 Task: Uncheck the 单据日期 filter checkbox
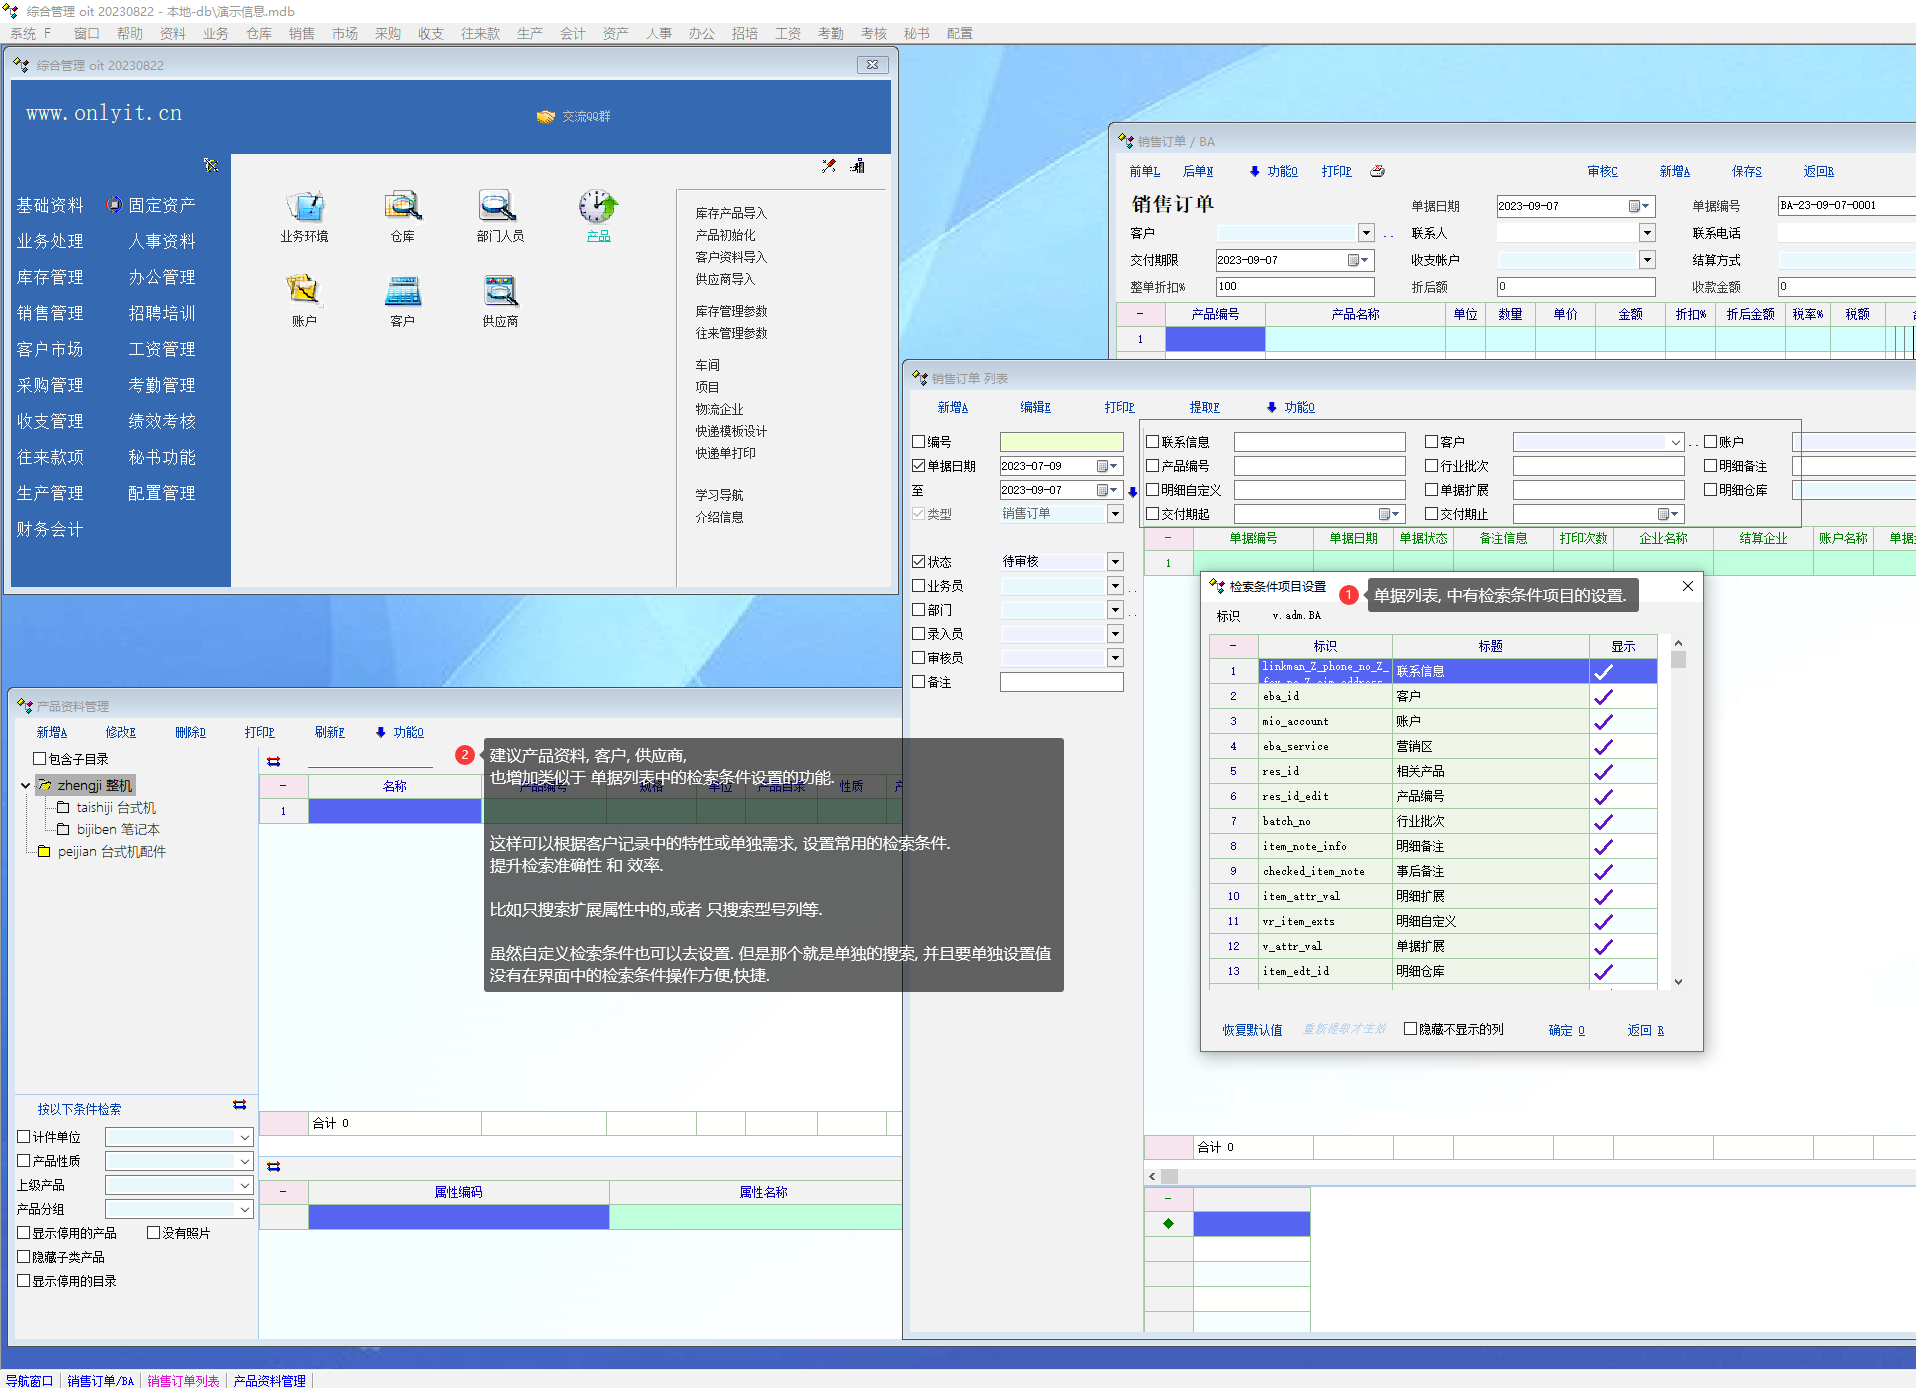[919, 466]
